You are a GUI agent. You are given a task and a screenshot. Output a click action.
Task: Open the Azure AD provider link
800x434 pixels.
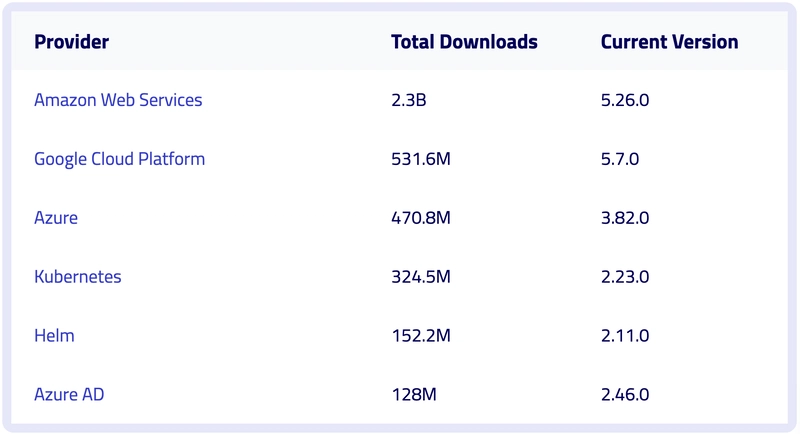point(69,394)
